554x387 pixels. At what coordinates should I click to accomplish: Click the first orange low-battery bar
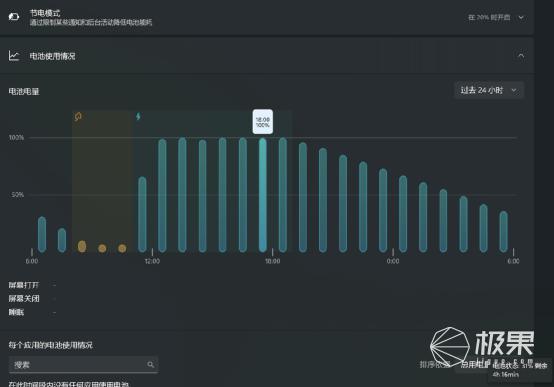point(82,246)
